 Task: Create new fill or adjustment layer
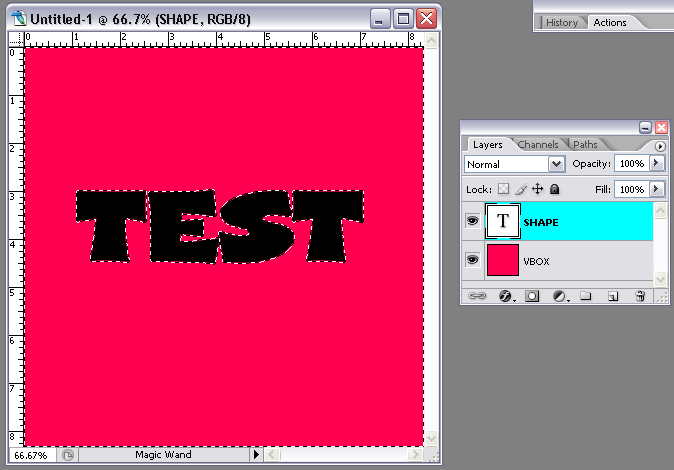tap(560, 296)
